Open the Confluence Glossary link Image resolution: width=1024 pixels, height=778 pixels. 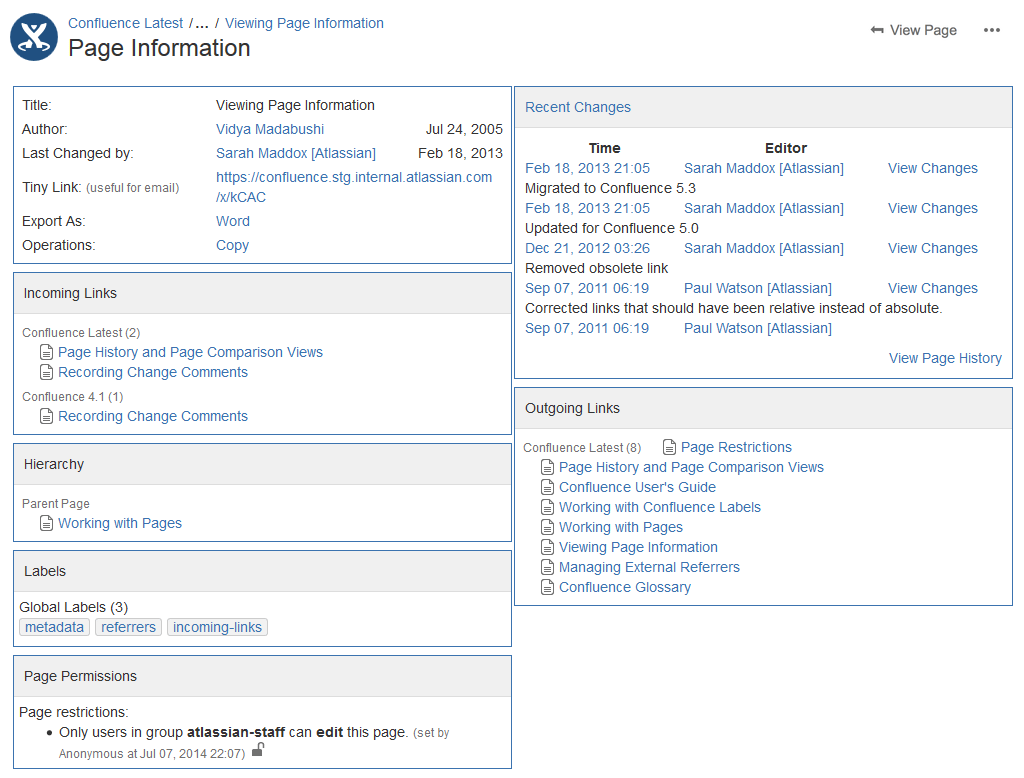point(624,587)
